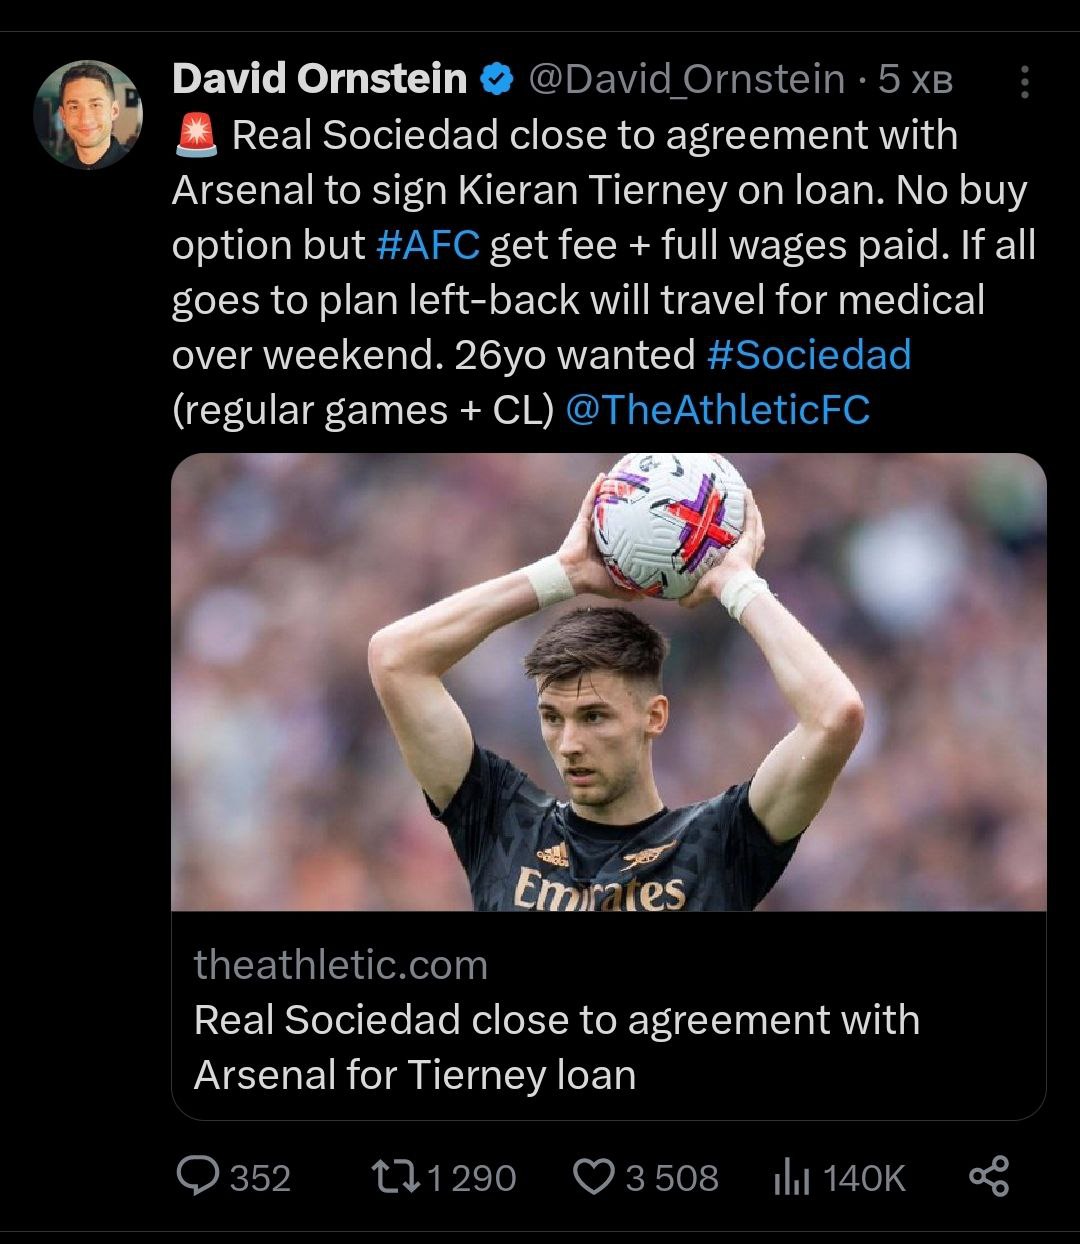Viewport: 1080px width, 1244px height.
Task: Like the tweet with heart icon
Action: tap(594, 1176)
